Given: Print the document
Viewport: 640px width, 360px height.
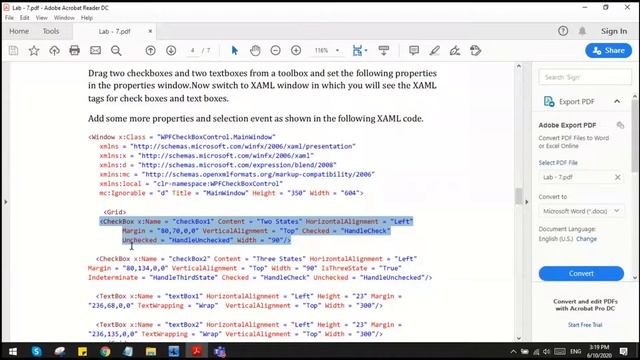Looking at the screenshot, I should (74, 51).
